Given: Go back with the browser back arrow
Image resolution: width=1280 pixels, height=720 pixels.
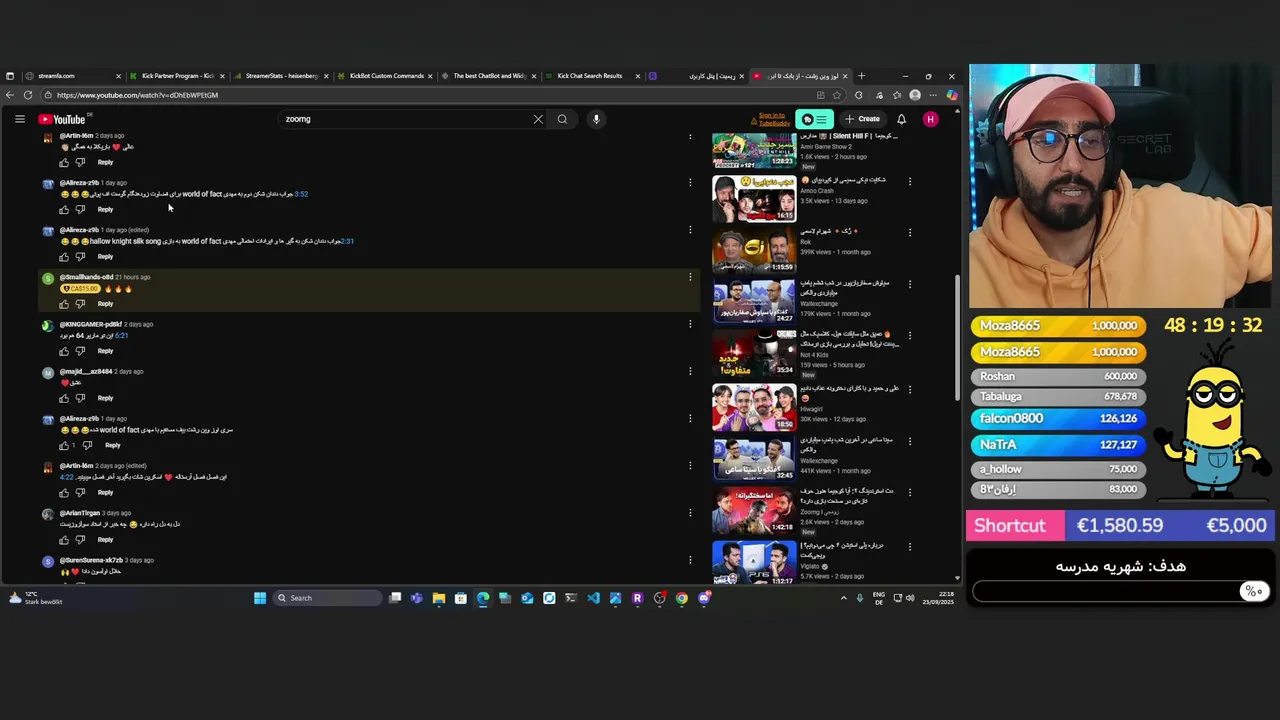Looking at the screenshot, I should [x=10, y=95].
